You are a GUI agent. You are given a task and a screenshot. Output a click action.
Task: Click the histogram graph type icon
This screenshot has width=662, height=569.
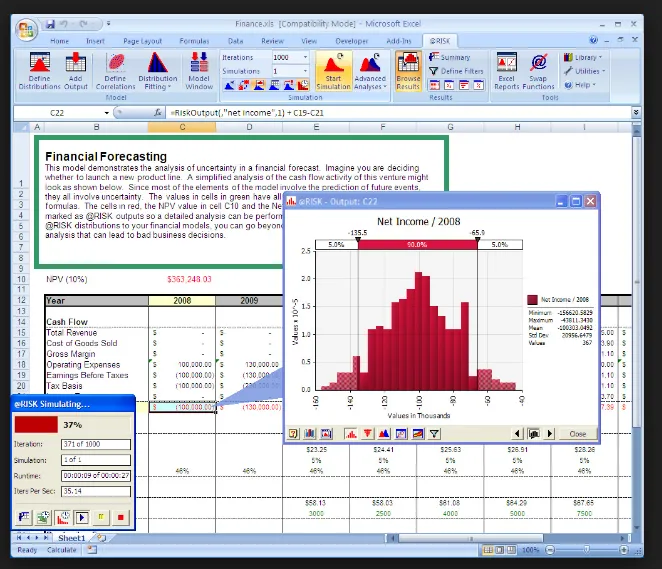[350, 434]
